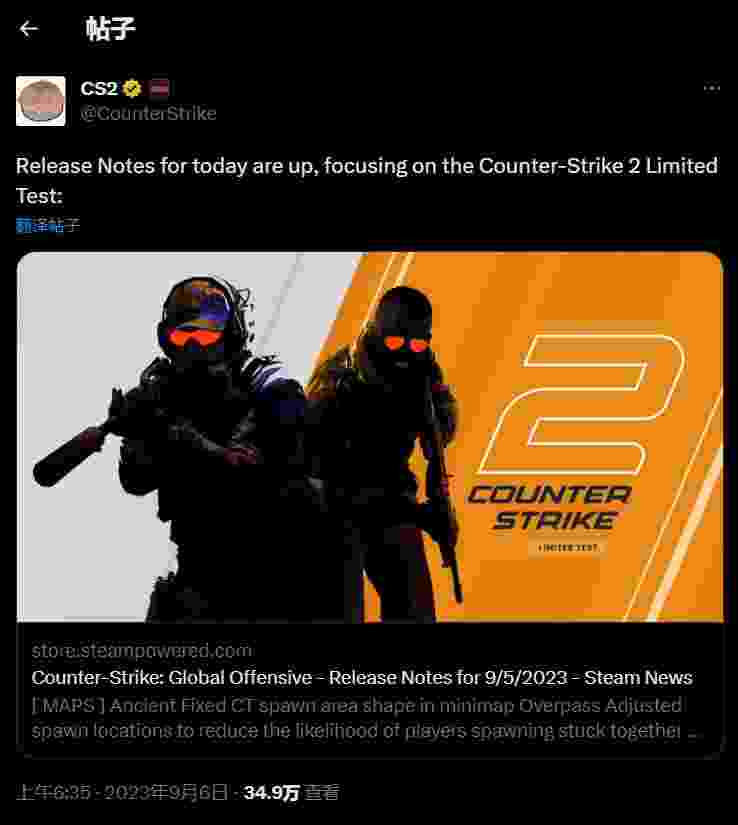Open Release Notes for 9/5/2023 card title

(362, 678)
